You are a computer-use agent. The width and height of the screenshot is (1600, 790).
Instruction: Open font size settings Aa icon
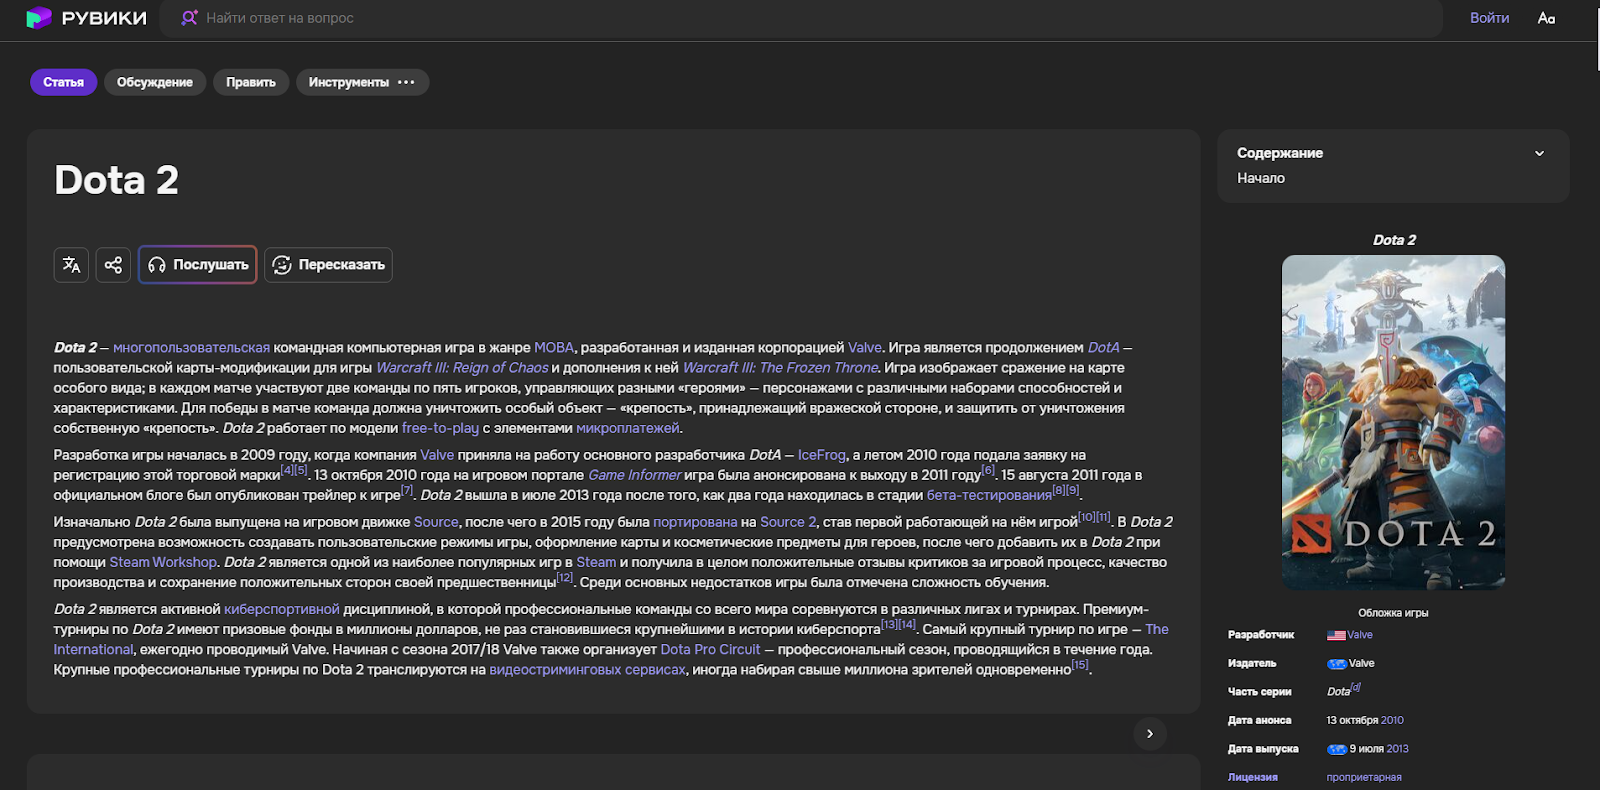coord(1546,18)
